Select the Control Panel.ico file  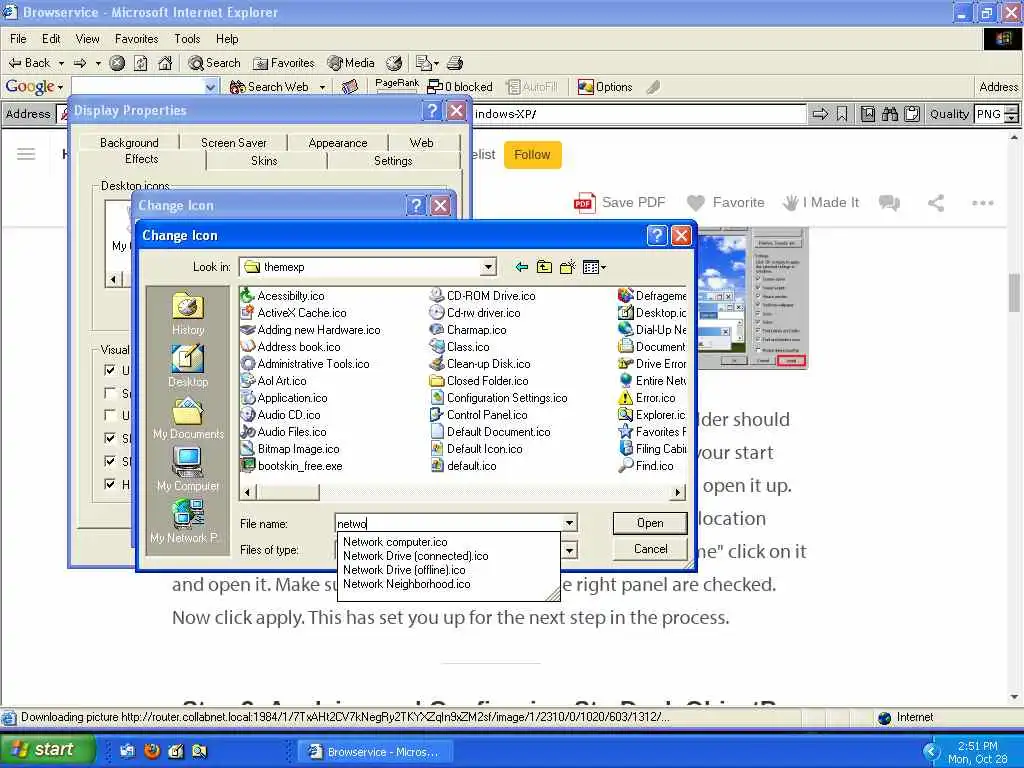pyautogui.click(x=479, y=415)
